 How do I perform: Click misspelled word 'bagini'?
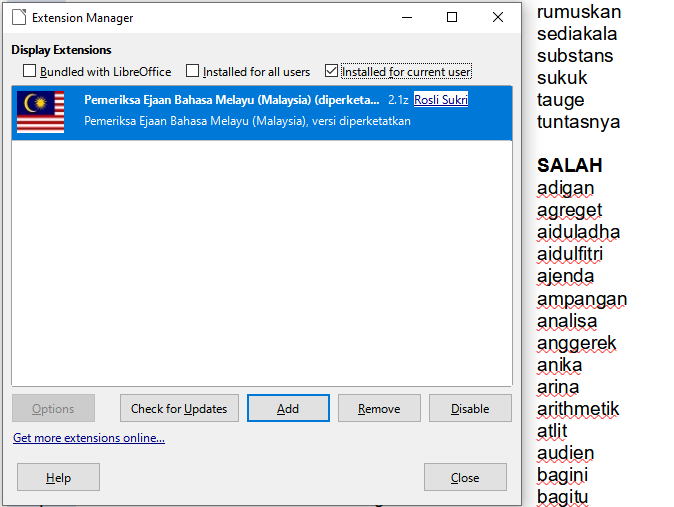click(562, 476)
